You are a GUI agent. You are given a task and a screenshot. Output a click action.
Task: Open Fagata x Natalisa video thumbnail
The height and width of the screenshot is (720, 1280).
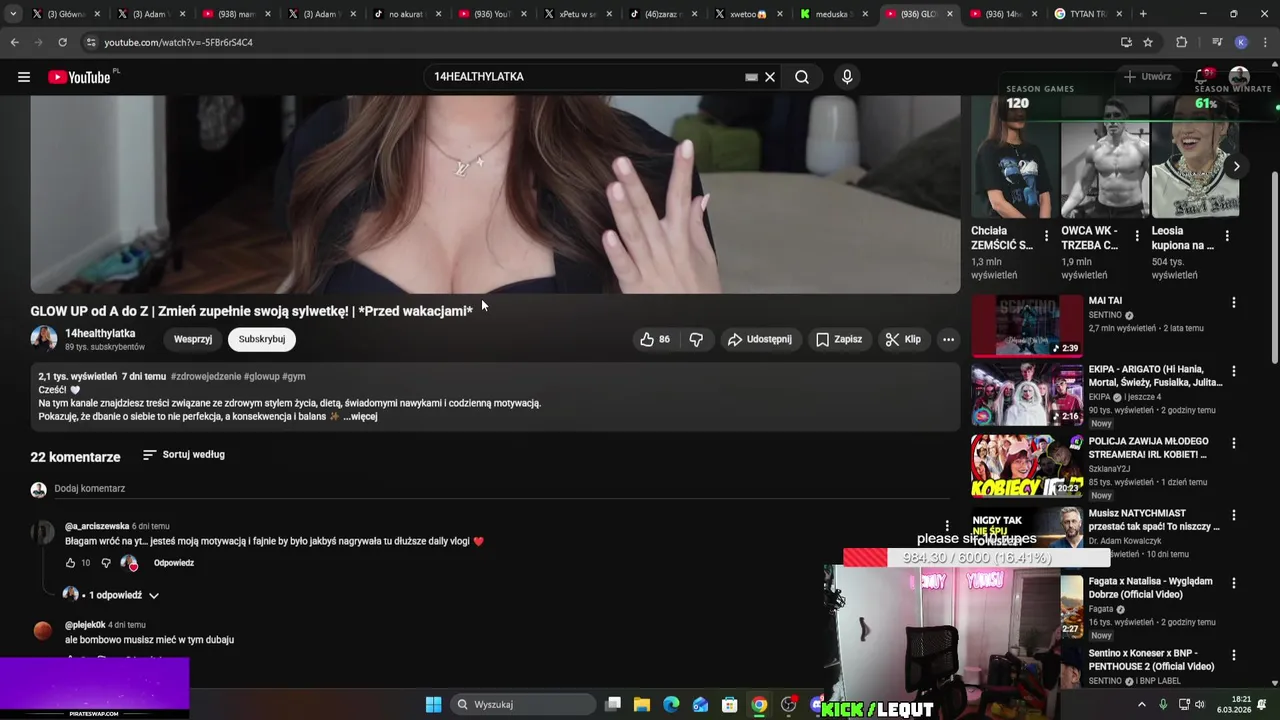pos(1071,607)
